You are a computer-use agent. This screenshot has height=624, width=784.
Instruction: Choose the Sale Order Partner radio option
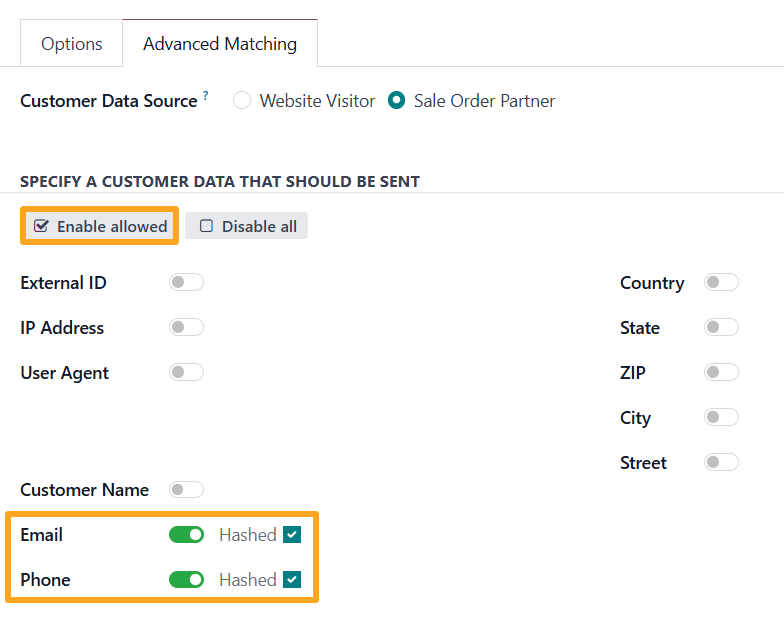397,101
